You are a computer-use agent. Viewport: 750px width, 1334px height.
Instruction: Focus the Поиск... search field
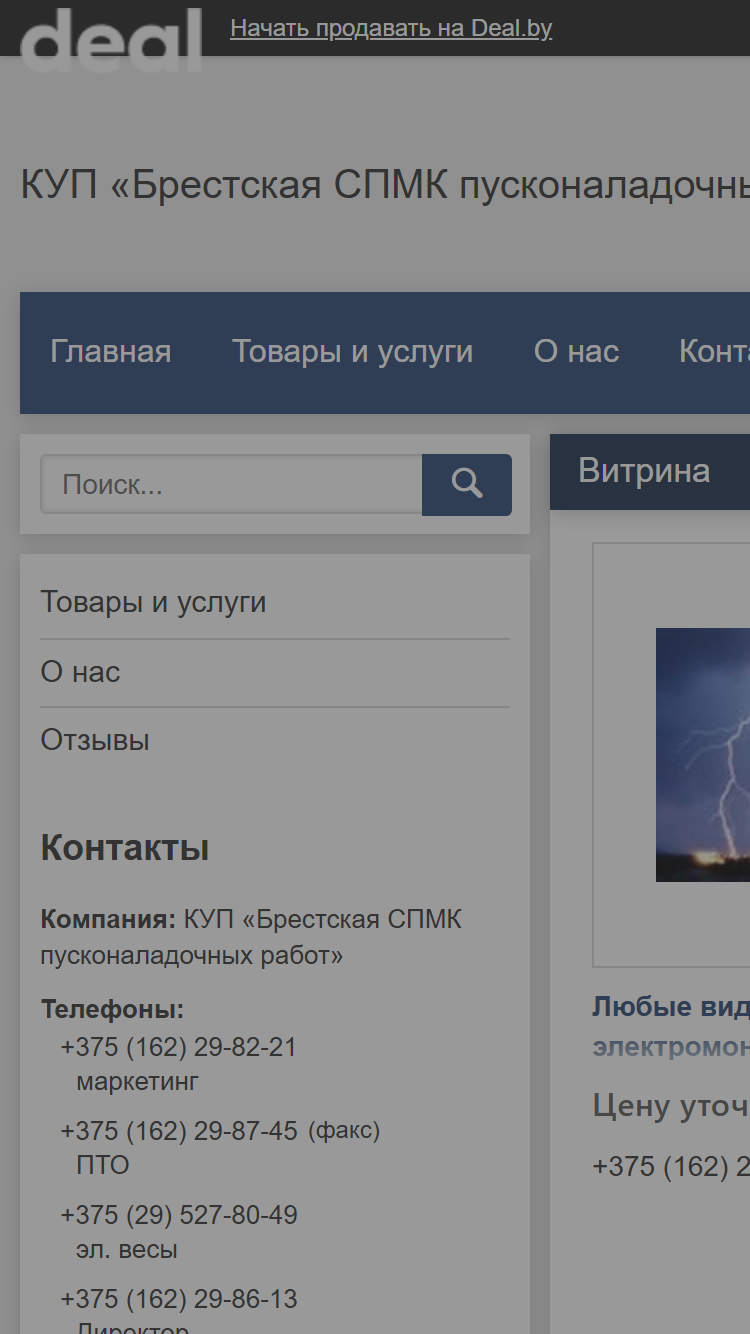231,485
